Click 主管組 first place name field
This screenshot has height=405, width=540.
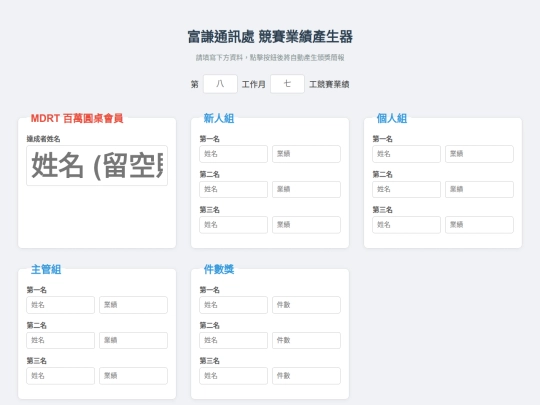click(x=61, y=305)
